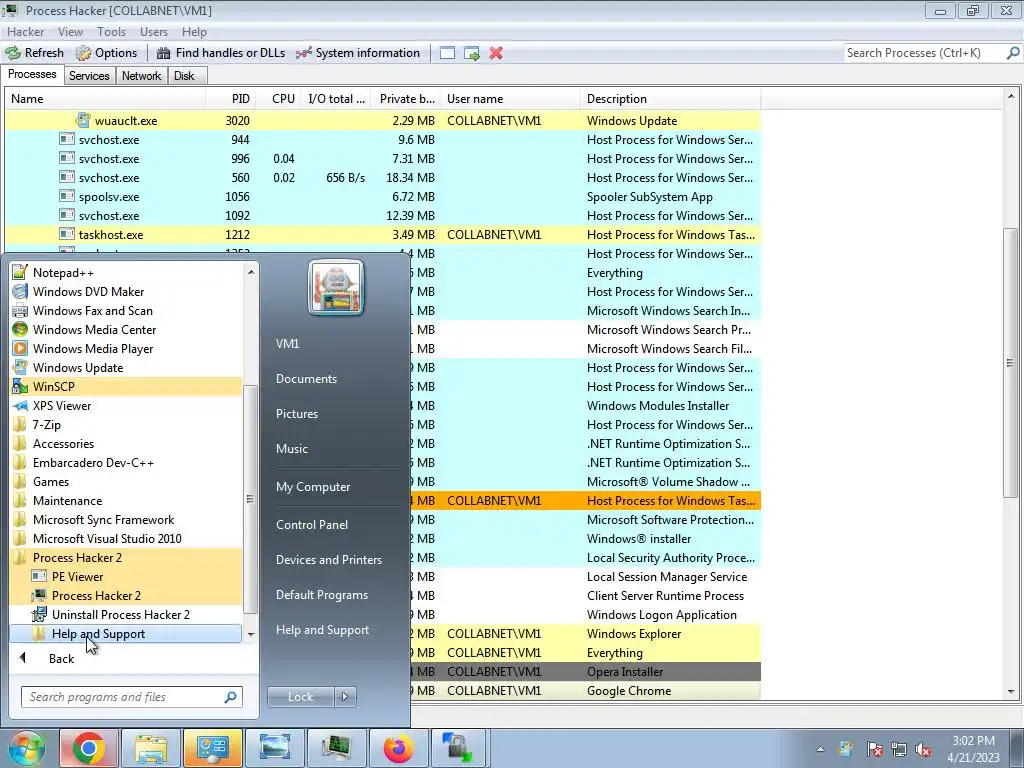Select taskhost.exe PID 1212 row
The width and height of the screenshot is (1024, 768).
tap(383, 234)
